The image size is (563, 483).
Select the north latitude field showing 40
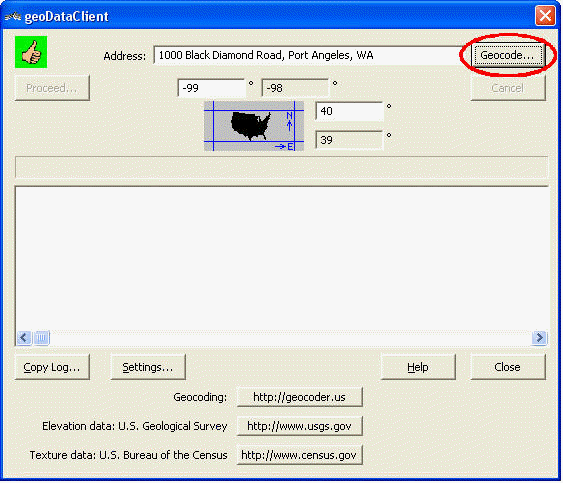tap(349, 111)
